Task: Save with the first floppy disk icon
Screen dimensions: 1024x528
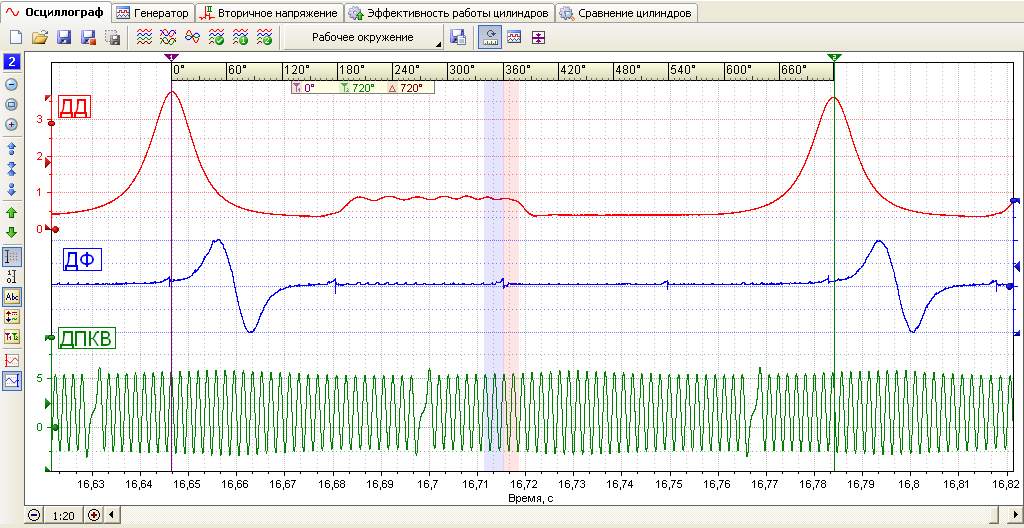Action: coord(64,37)
